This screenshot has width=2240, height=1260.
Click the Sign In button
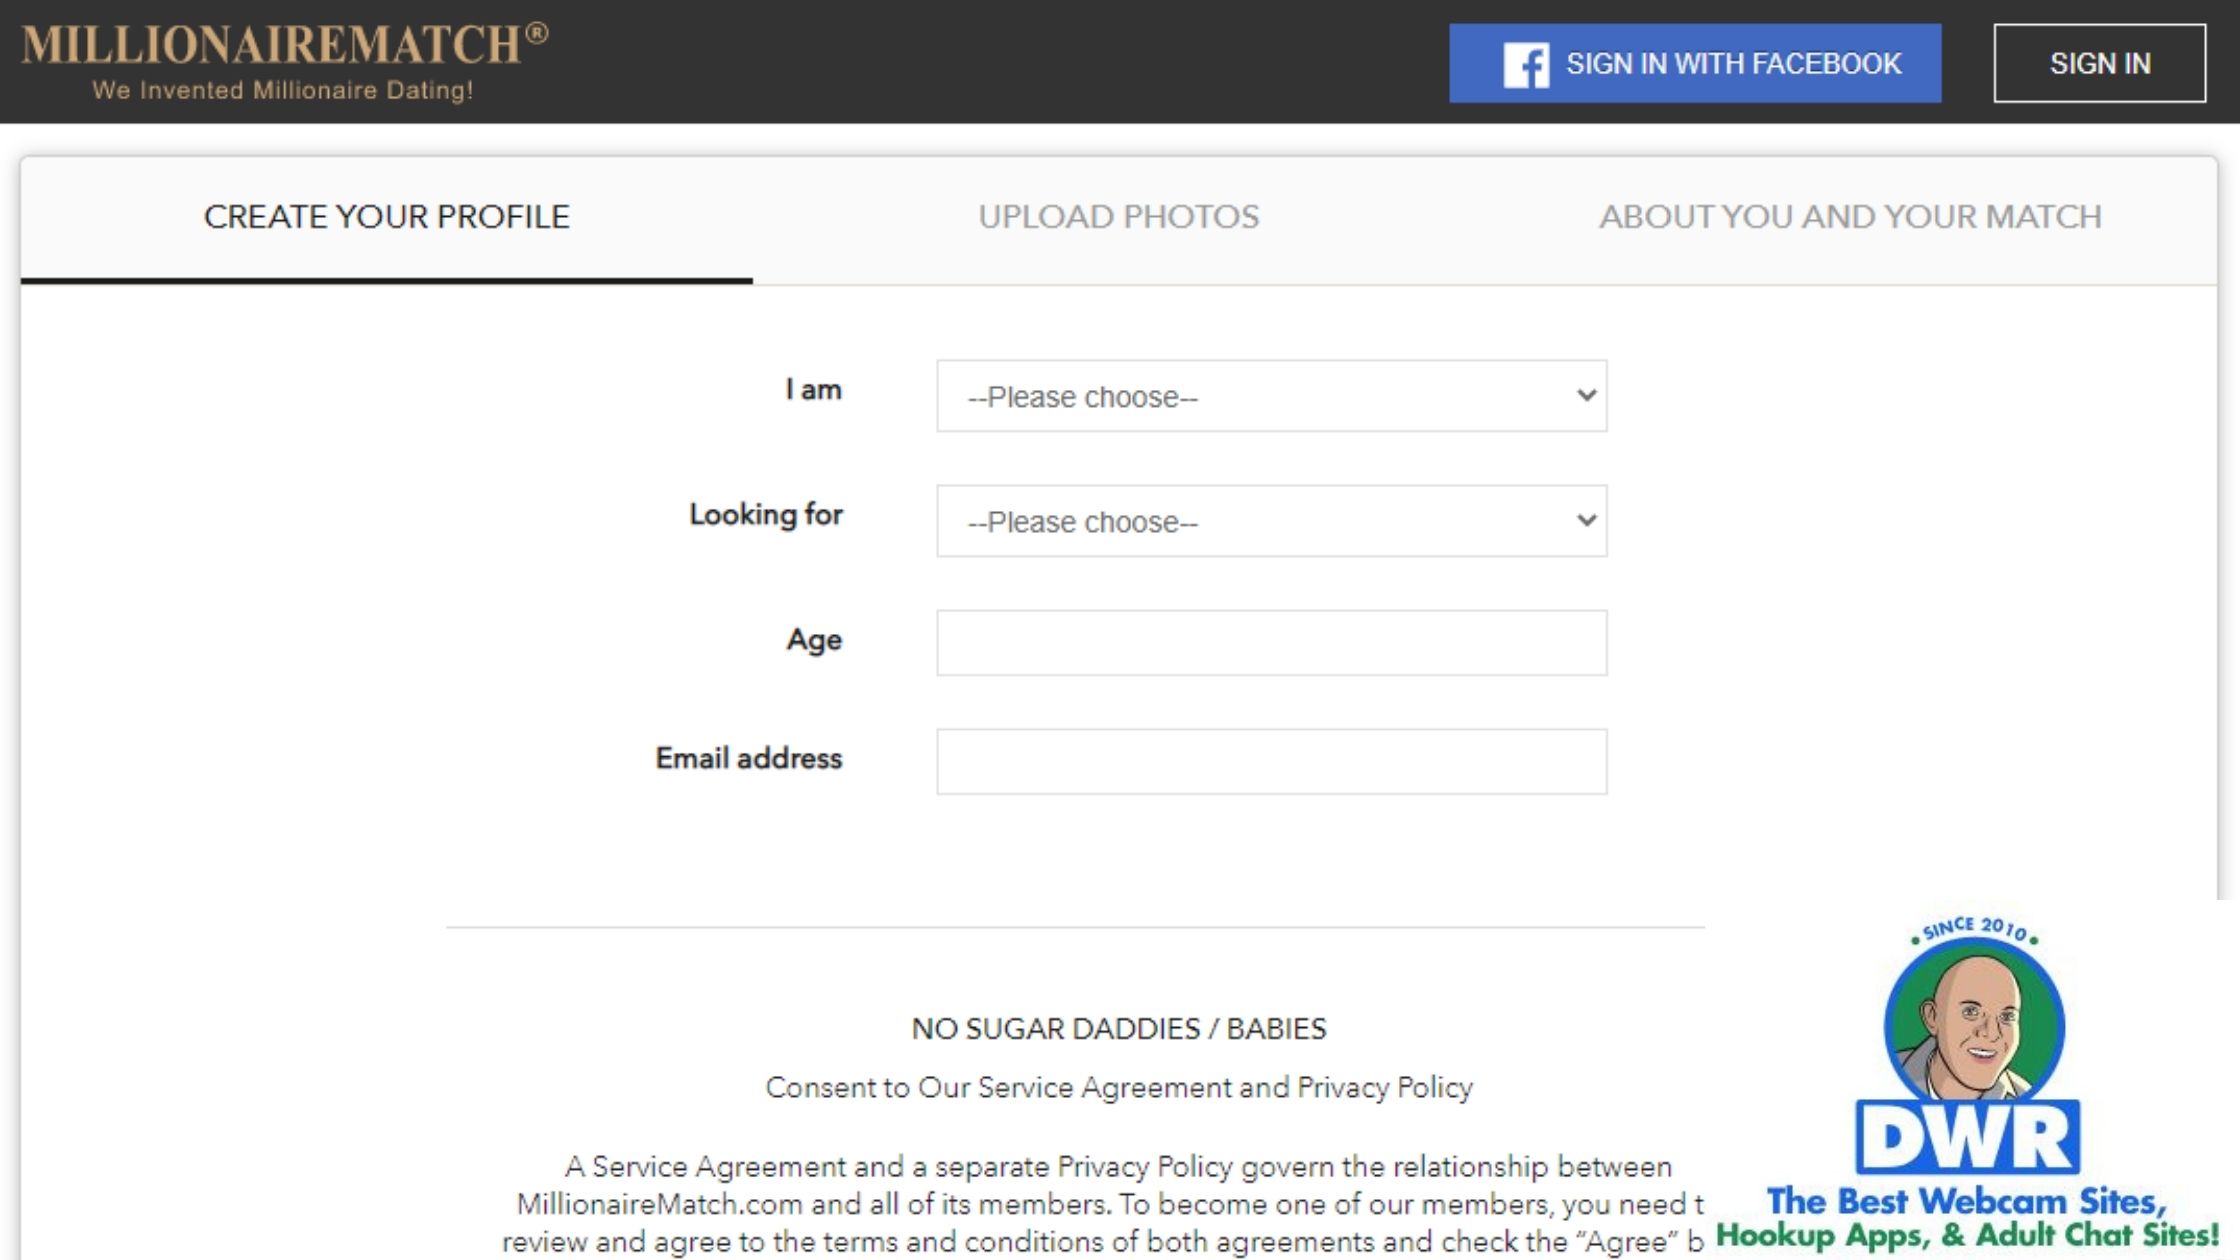2099,64
